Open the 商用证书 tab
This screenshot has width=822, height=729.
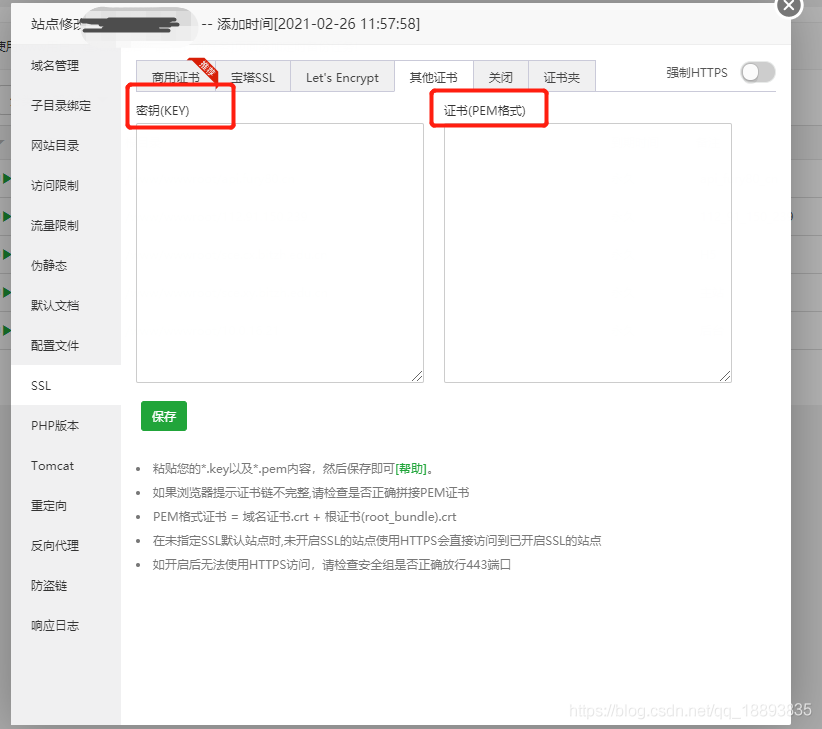coord(176,77)
